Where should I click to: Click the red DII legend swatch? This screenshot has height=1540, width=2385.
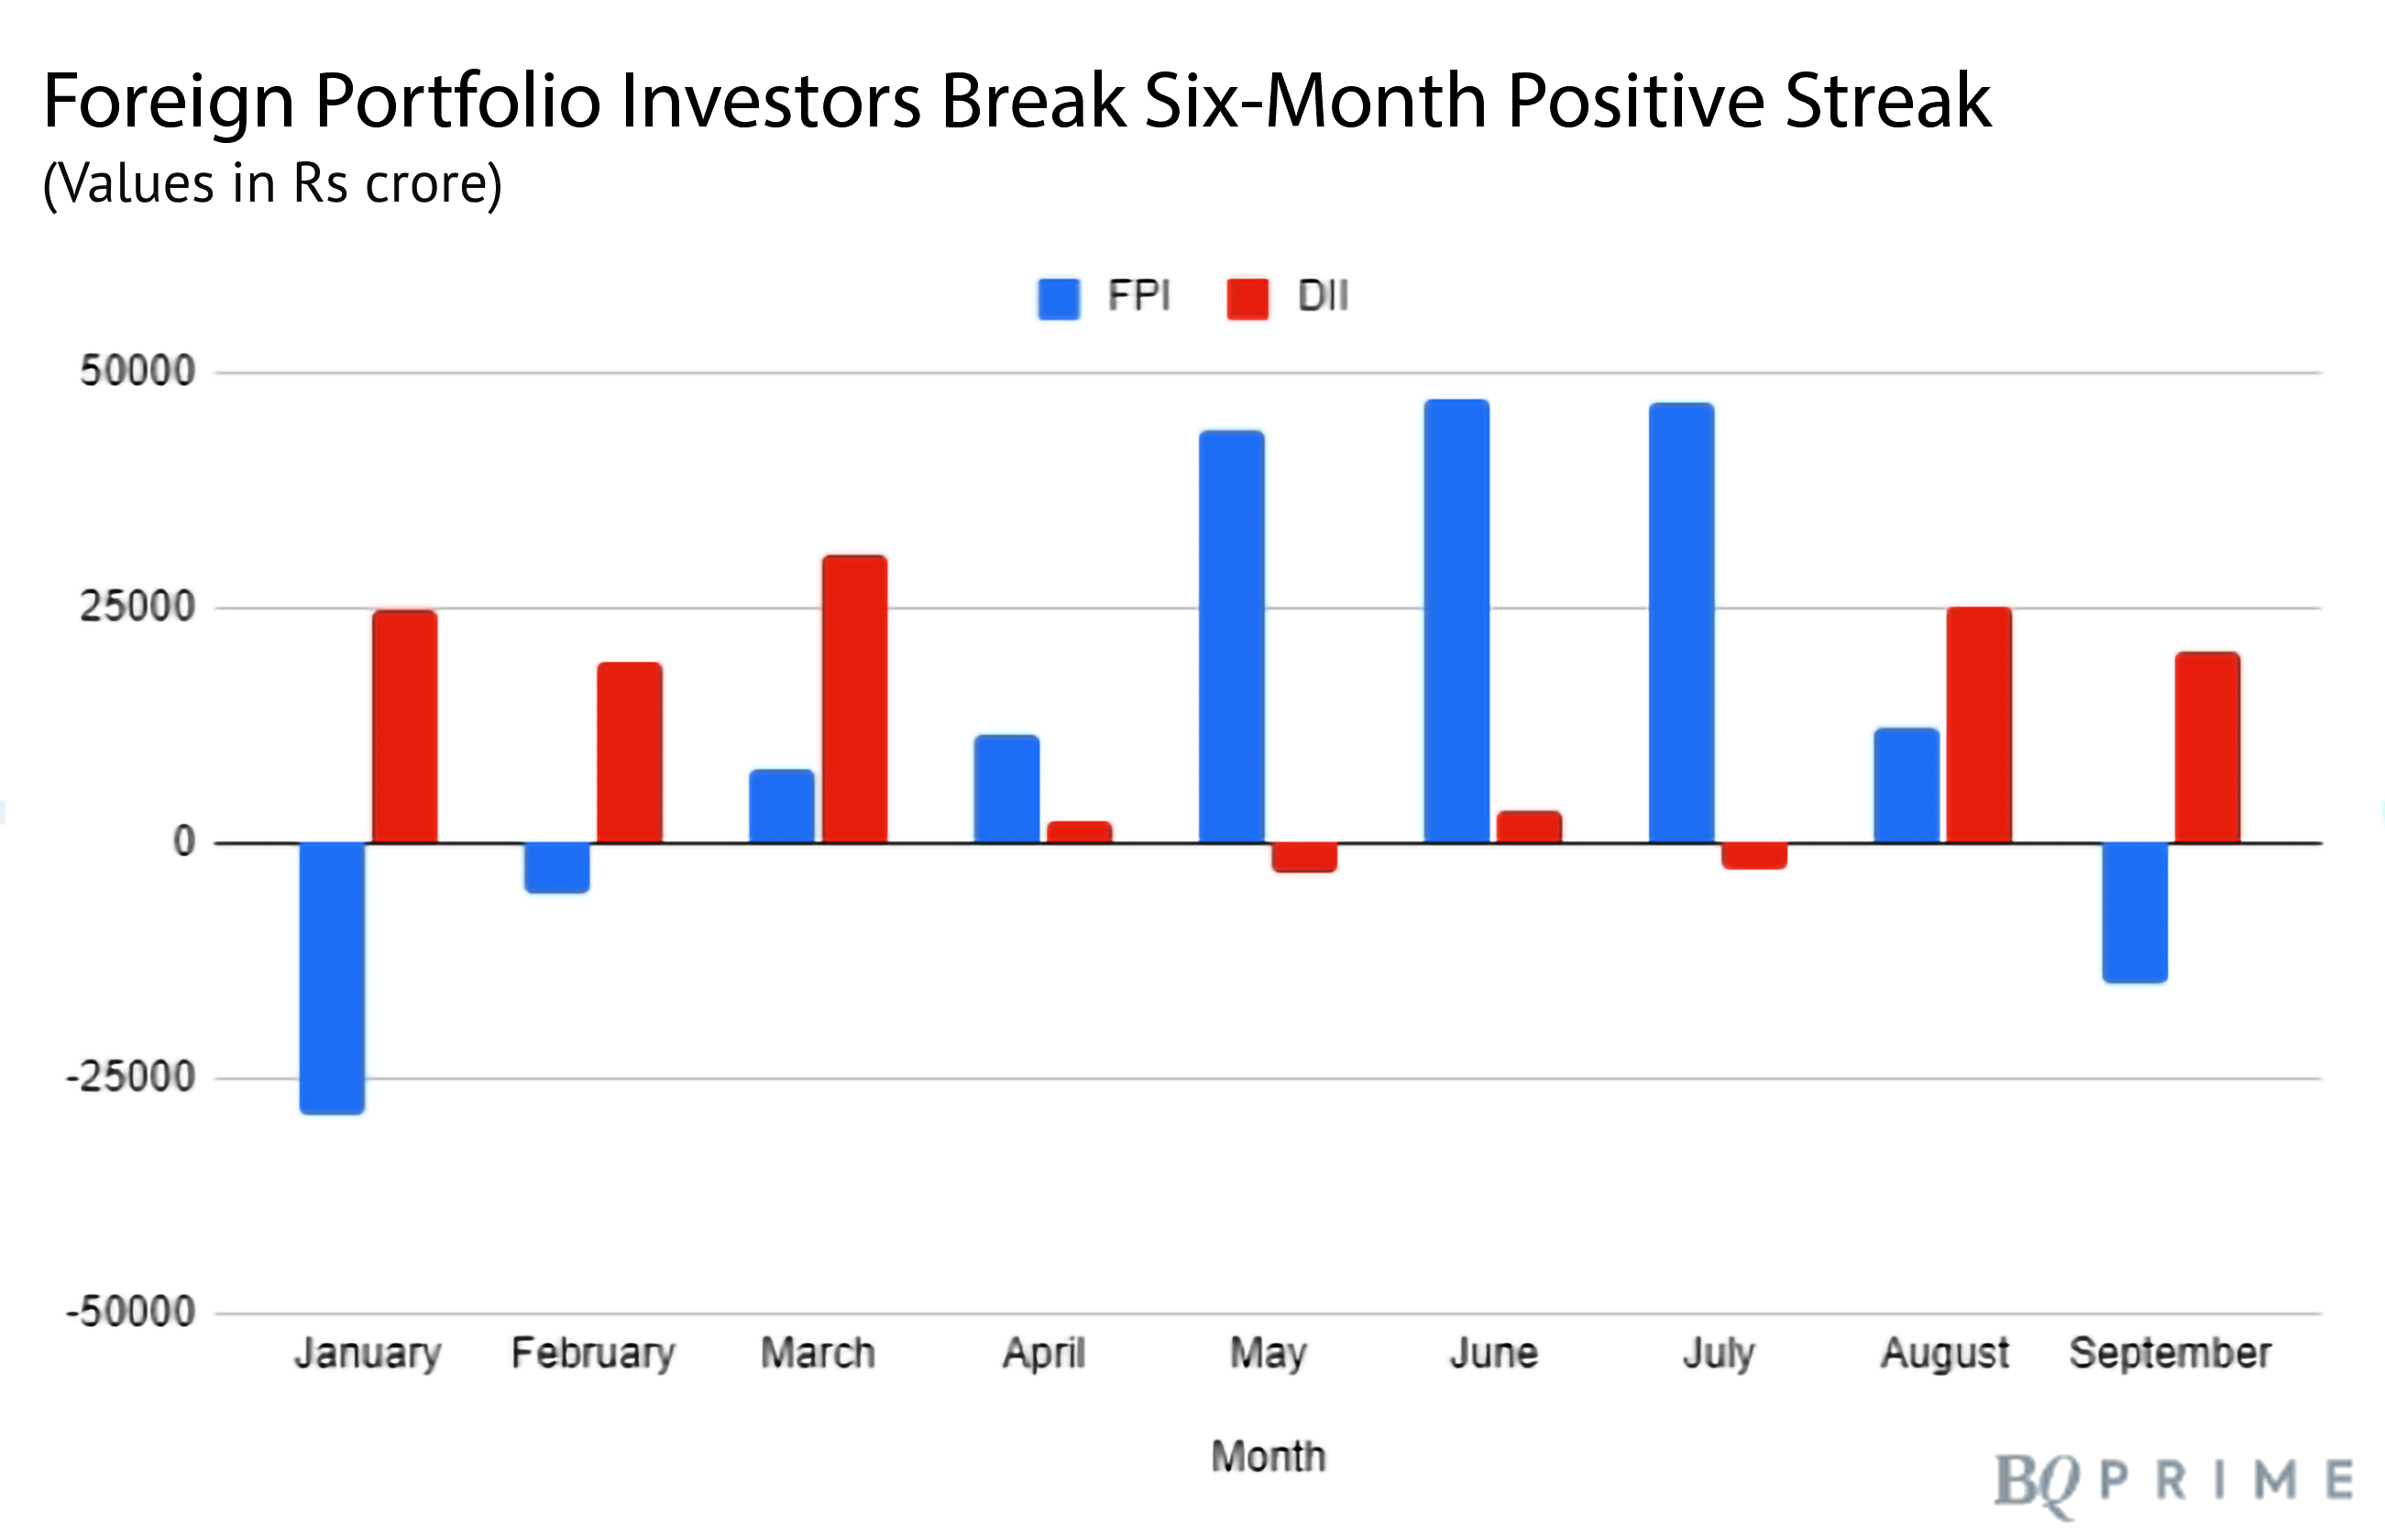coord(1247,298)
